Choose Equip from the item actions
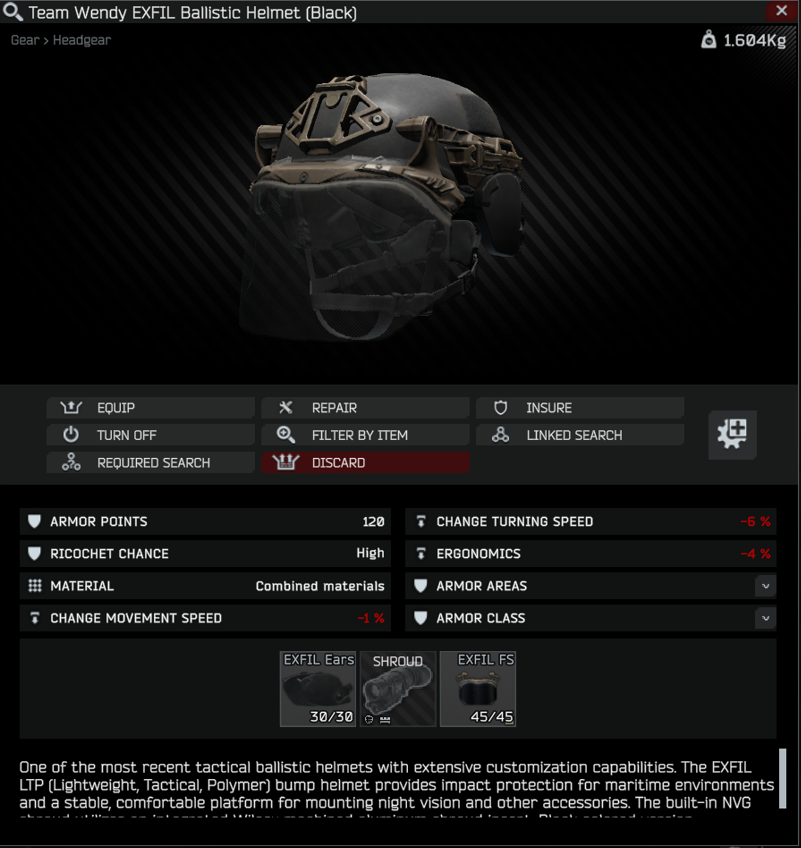This screenshot has height=848, width=801. click(x=150, y=407)
